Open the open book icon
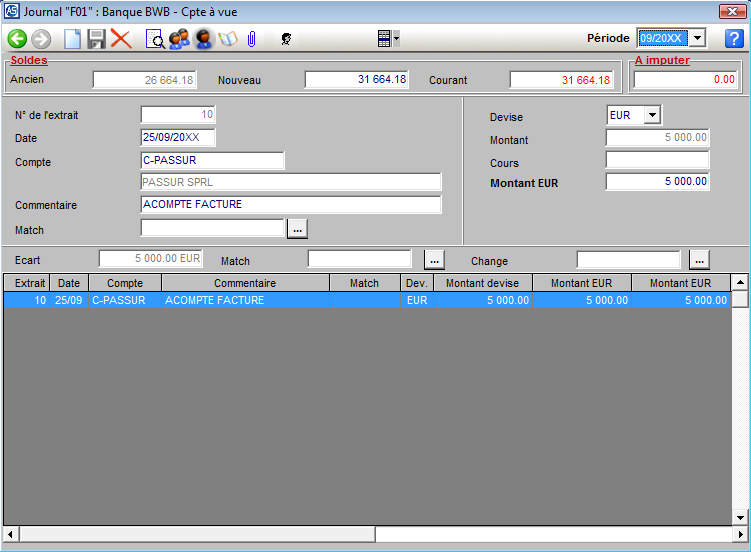Image resolution: width=751 pixels, height=552 pixels. (x=227, y=39)
